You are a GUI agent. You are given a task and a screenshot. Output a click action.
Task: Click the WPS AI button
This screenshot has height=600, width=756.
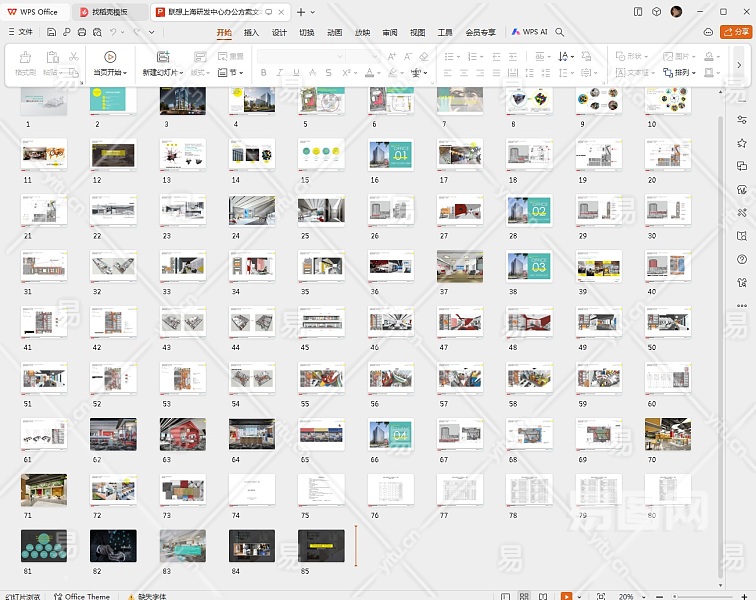530,32
